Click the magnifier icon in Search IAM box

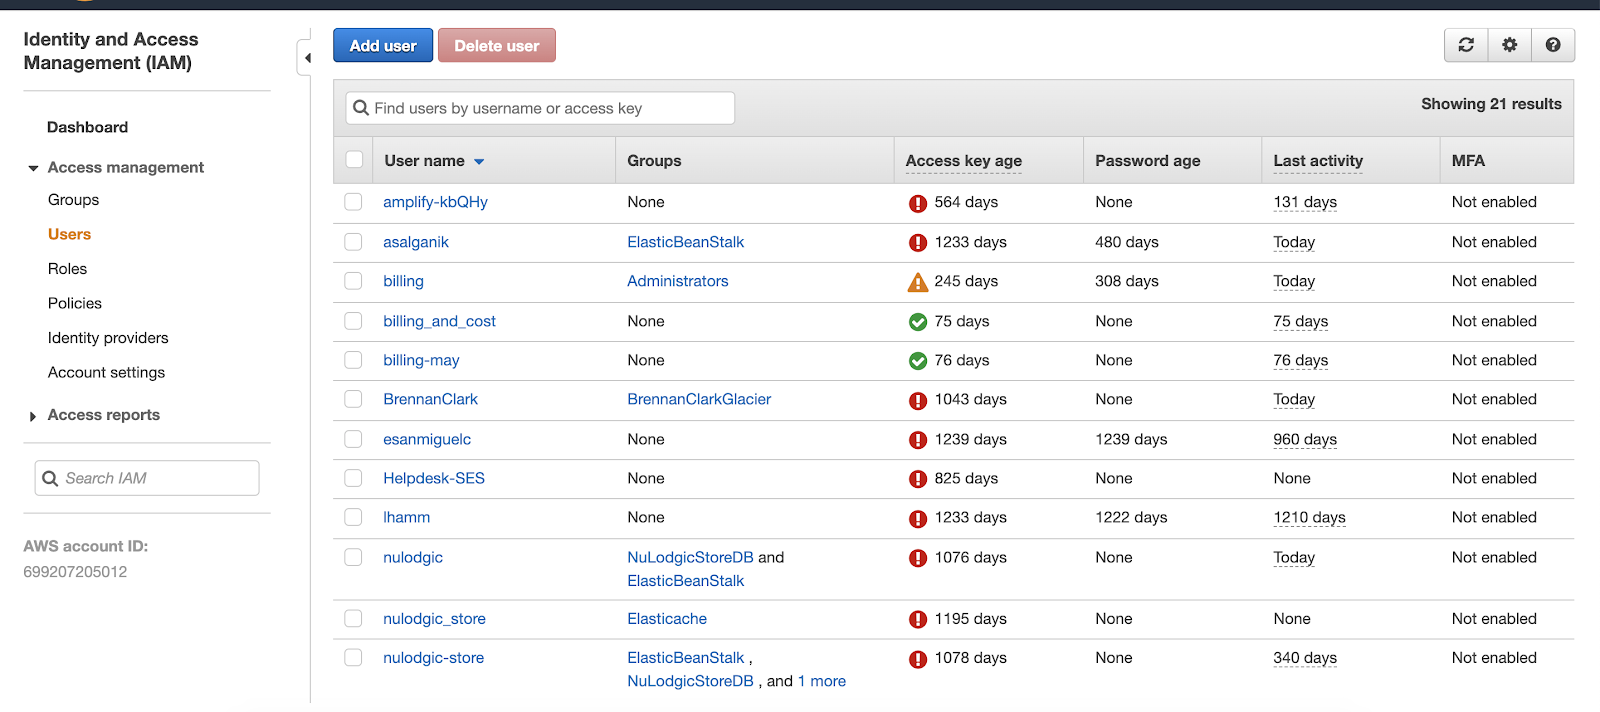(50, 478)
